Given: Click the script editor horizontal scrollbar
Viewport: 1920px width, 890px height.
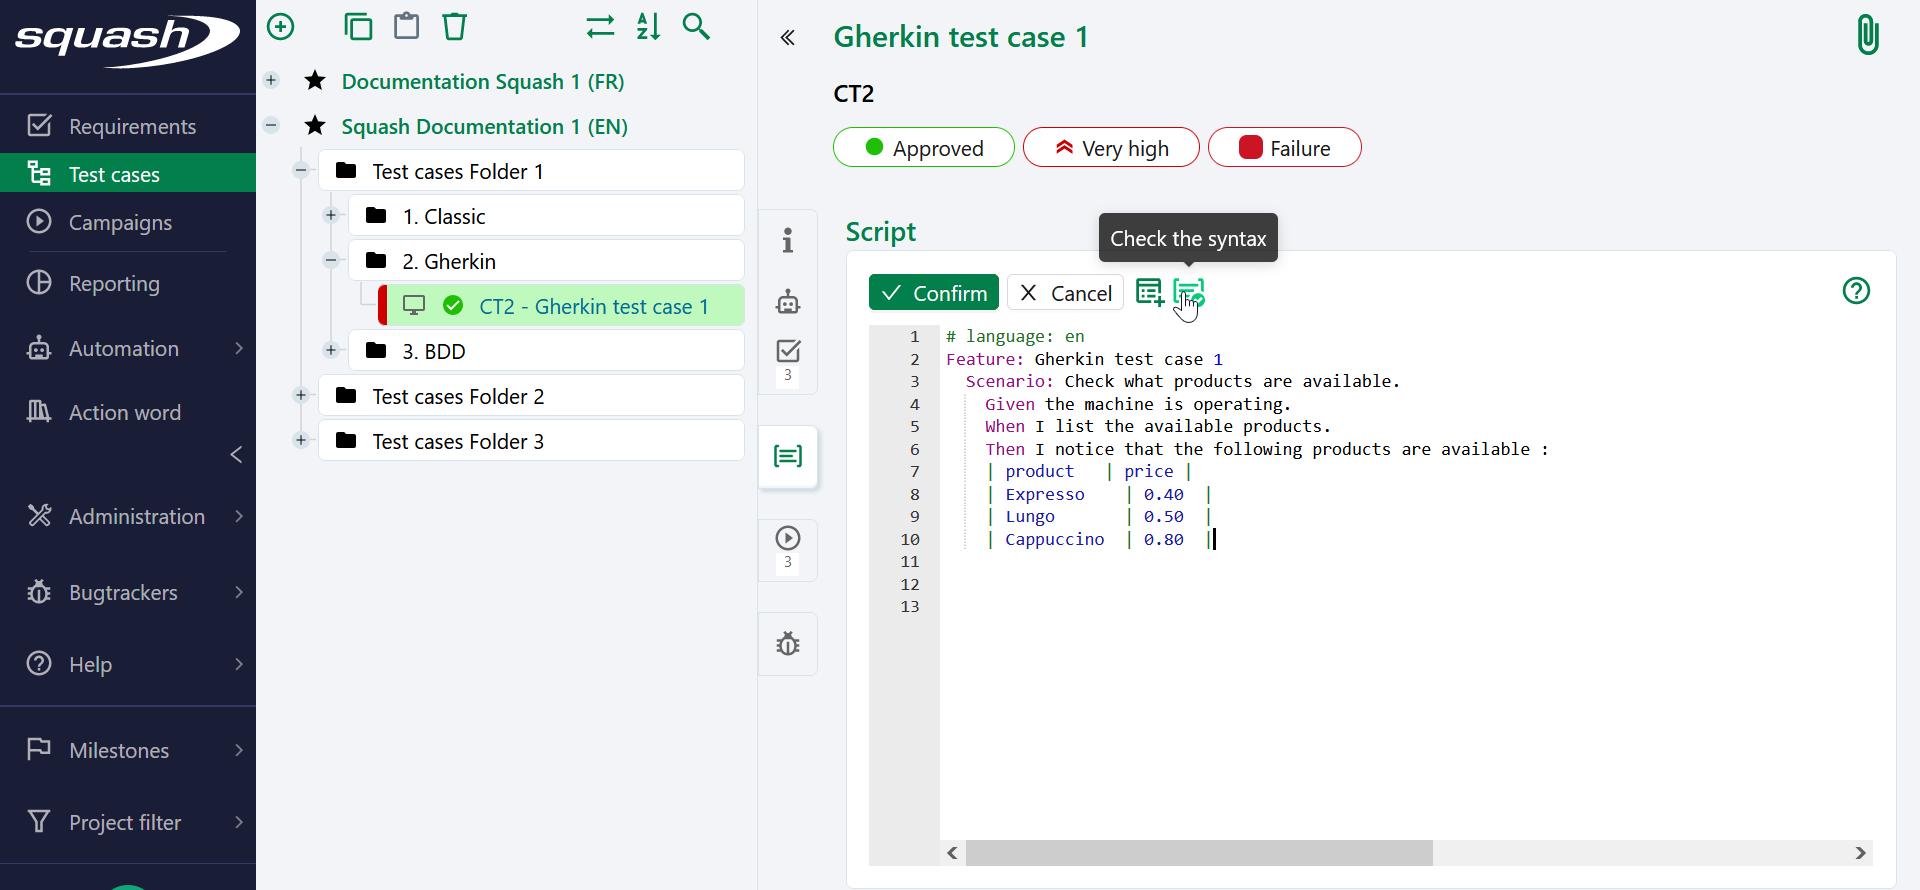Looking at the screenshot, I should (1199, 853).
